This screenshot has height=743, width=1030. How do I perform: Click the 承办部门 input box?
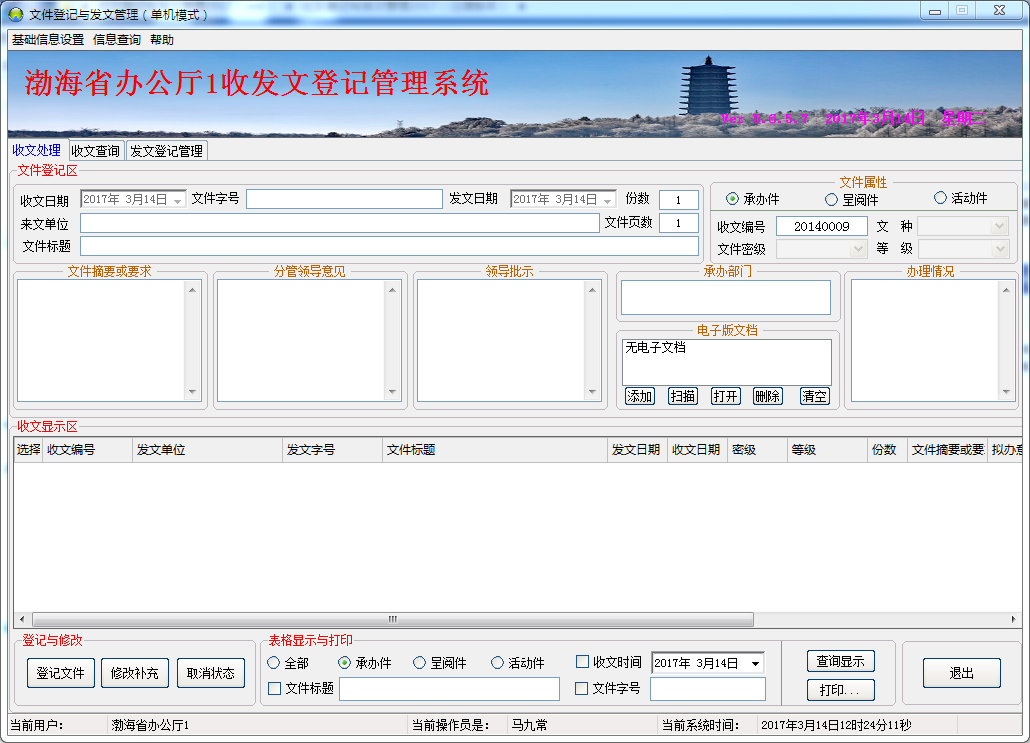point(726,298)
